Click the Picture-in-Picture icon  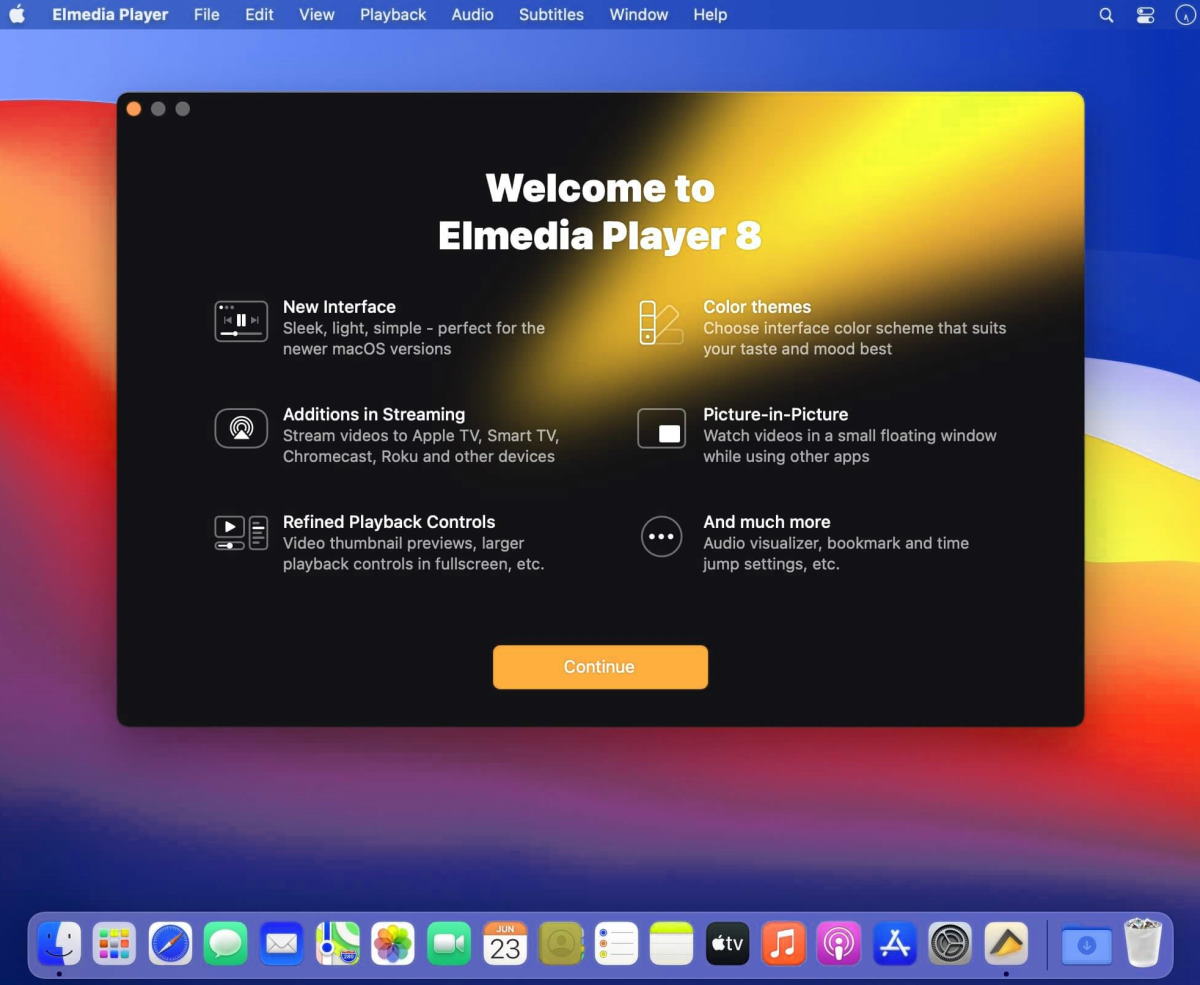pyautogui.click(x=661, y=429)
